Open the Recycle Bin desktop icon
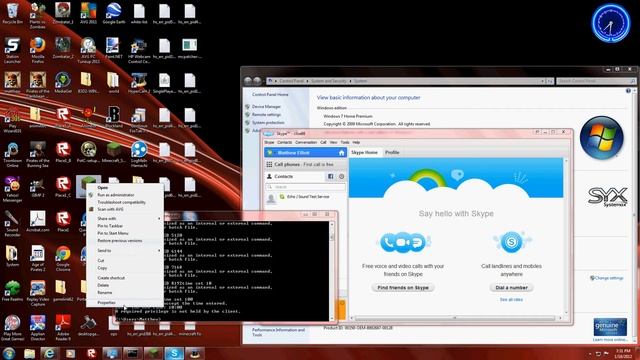The image size is (640, 360). [12, 13]
